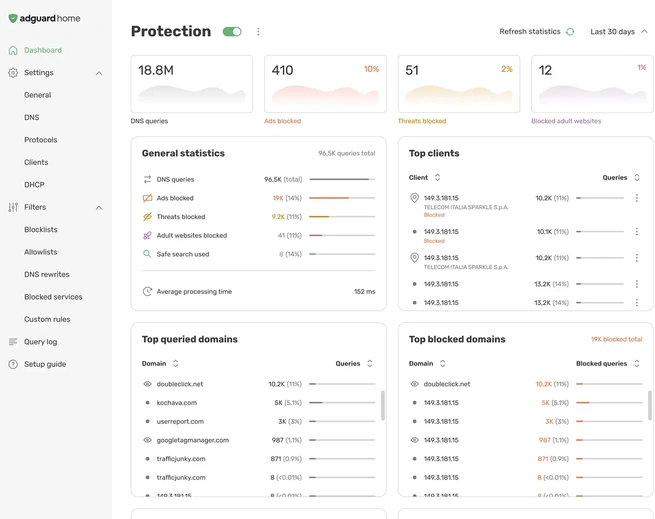Screen dimensions: 655x519
Task: Open the Protection three-dot menu
Action: [258, 32]
